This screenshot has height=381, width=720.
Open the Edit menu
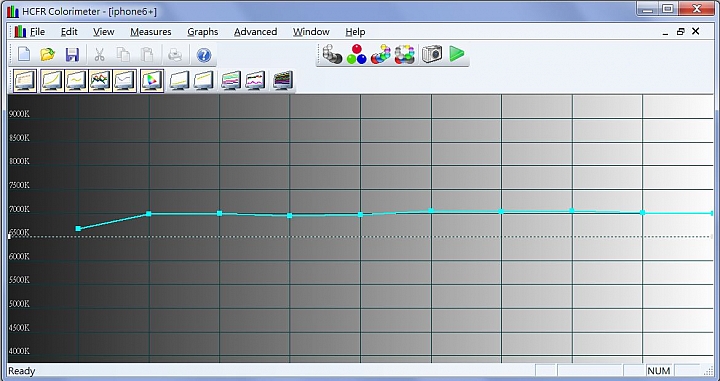(69, 32)
